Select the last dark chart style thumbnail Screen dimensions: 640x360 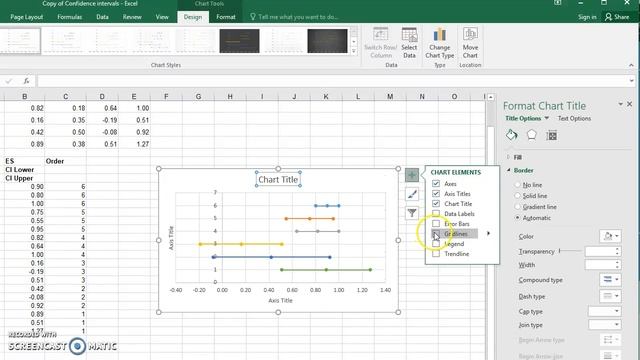327,41
